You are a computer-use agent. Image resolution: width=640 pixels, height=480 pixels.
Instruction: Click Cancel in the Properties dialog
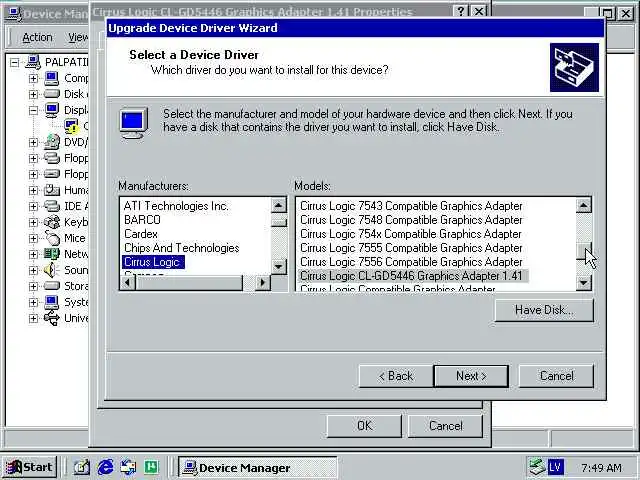point(445,426)
